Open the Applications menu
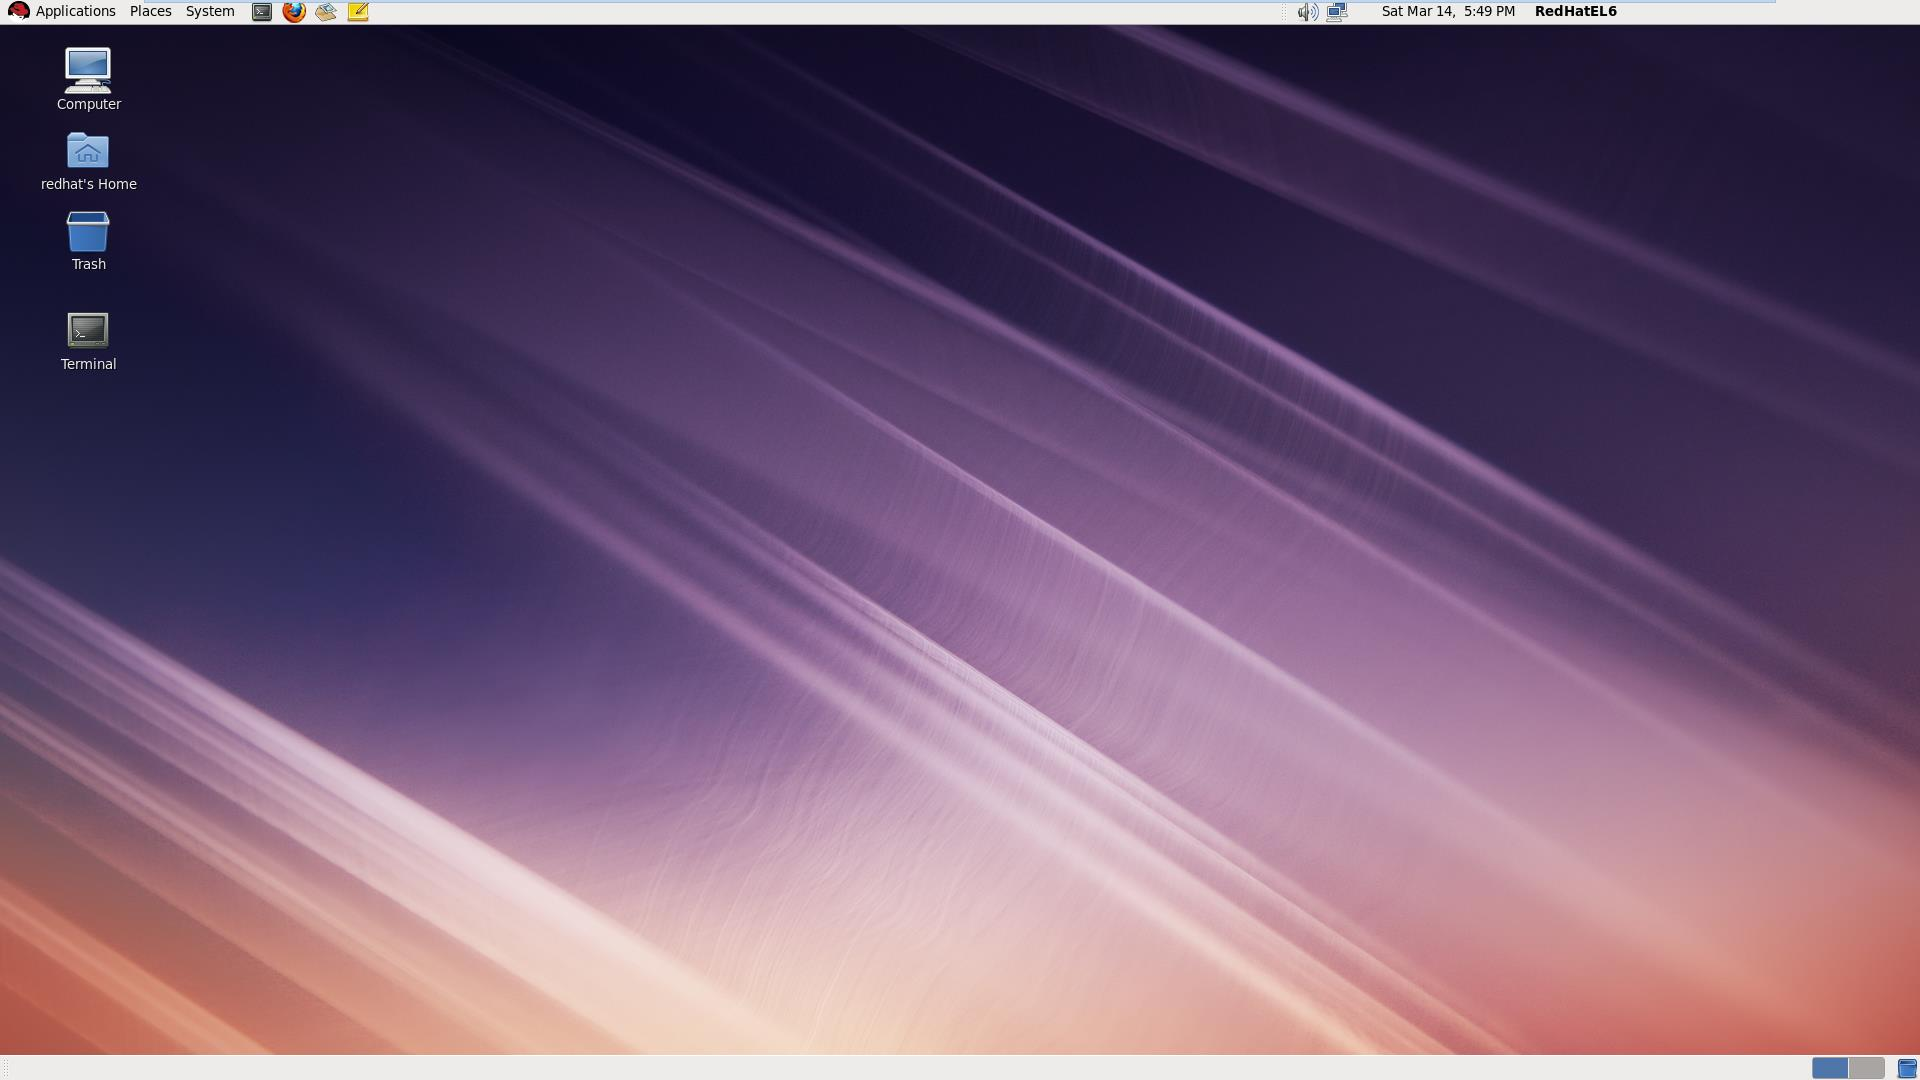This screenshot has height=1080, width=1920. tap(75, 11)
